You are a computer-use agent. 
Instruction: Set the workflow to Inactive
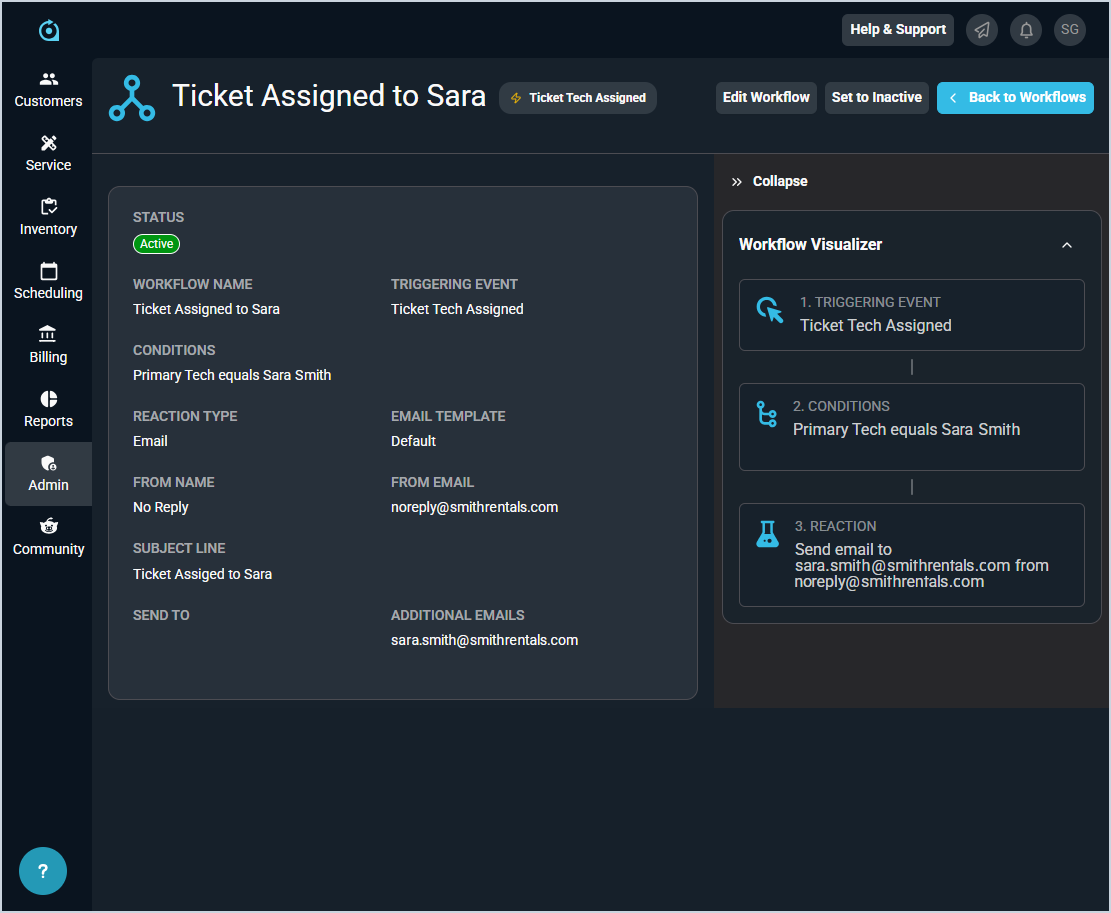876,98
